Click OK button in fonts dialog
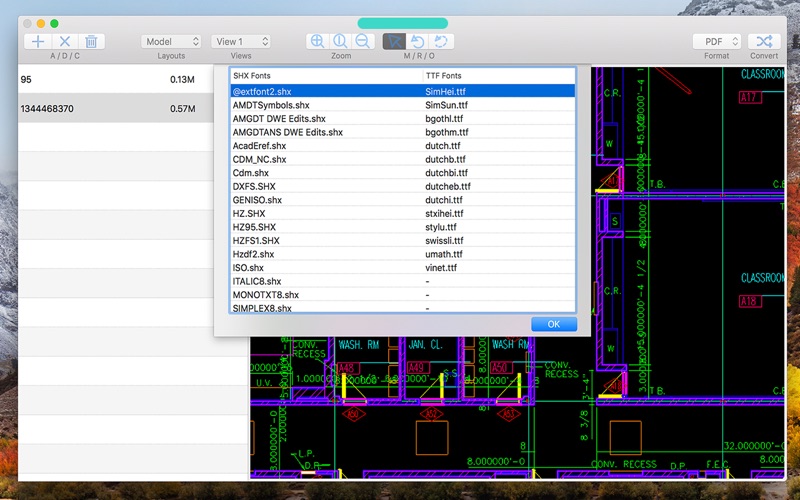This screenshot has width=800, height=500. tap(554, 324)
